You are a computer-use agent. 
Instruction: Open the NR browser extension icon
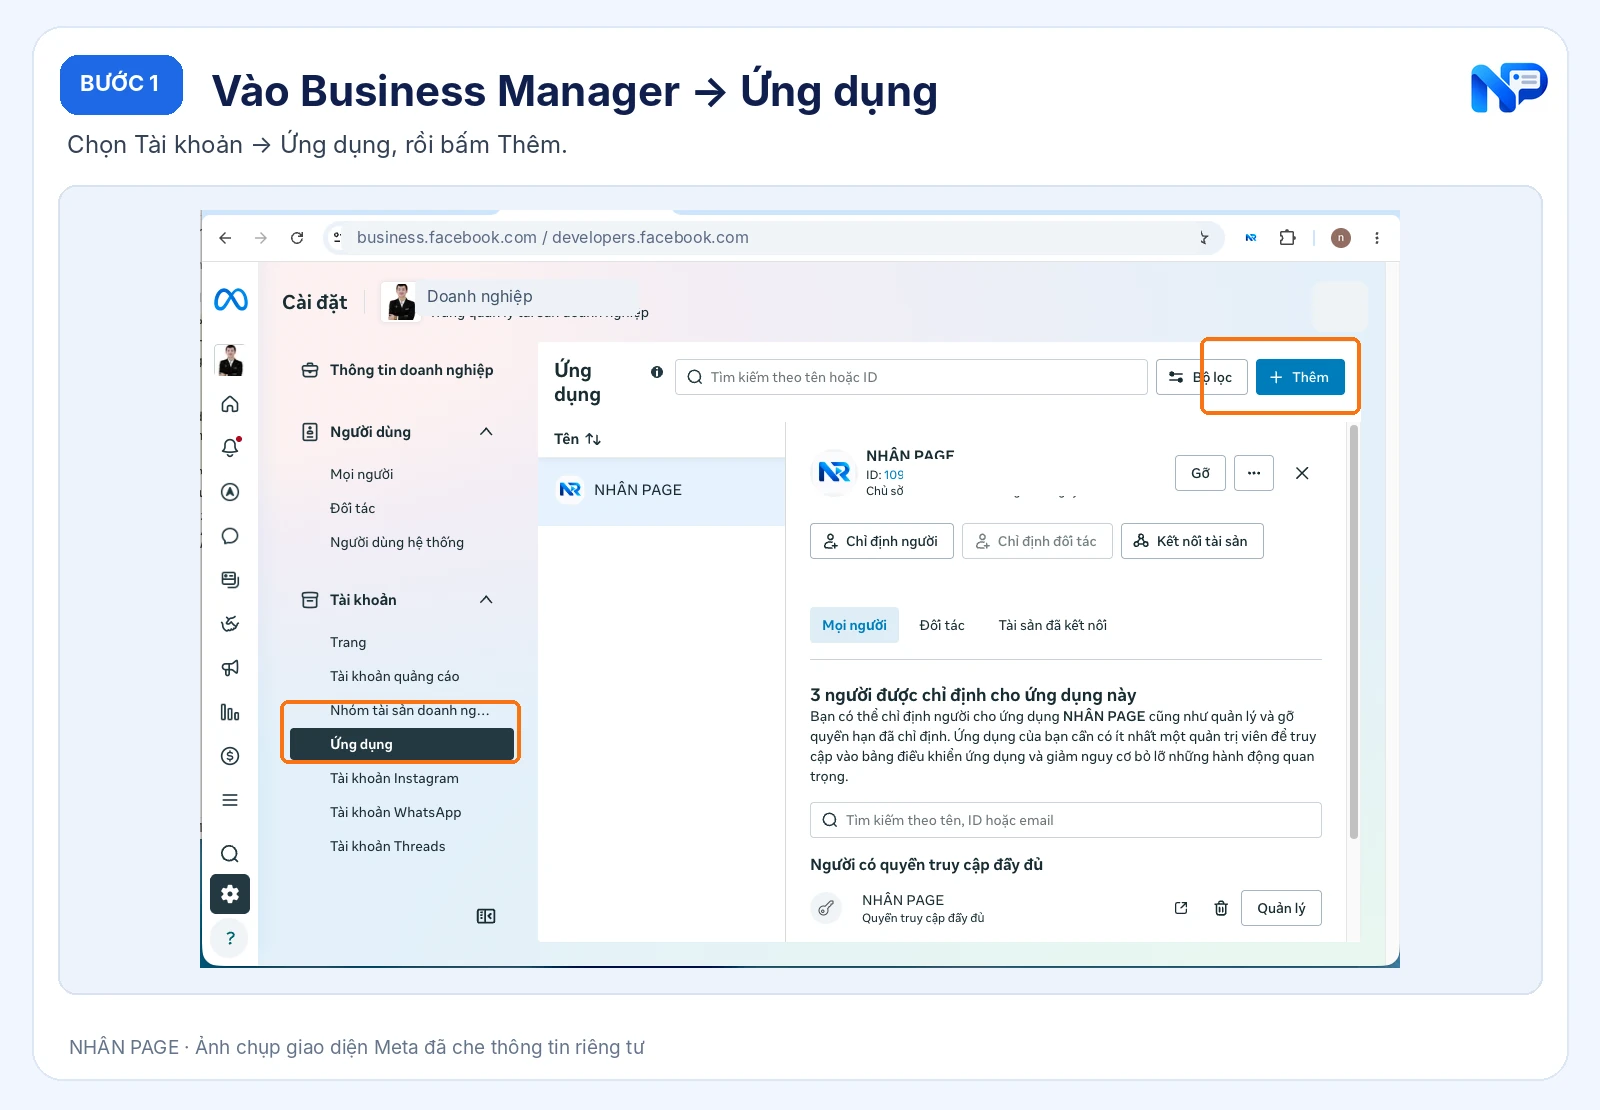tap(1251, 238)
